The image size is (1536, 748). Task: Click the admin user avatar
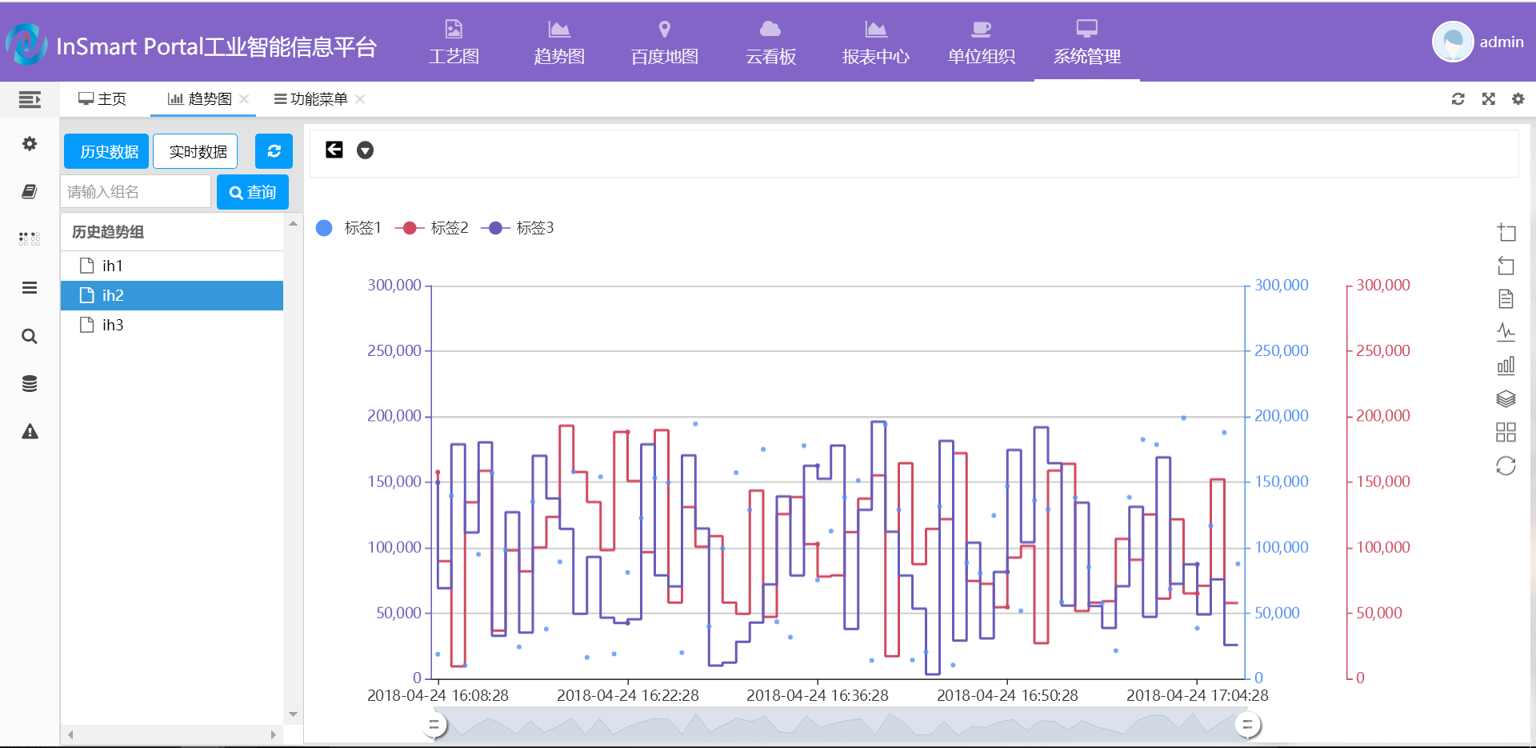[1453, 42]
